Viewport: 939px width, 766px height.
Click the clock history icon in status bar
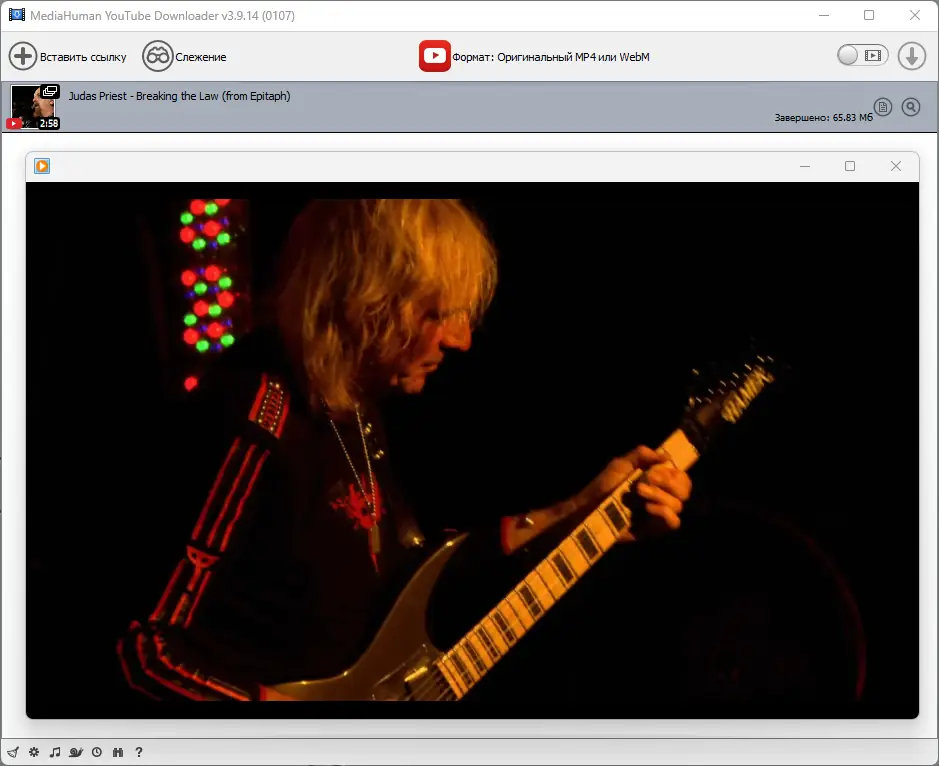pyautogui.click(x=97, y=752)
